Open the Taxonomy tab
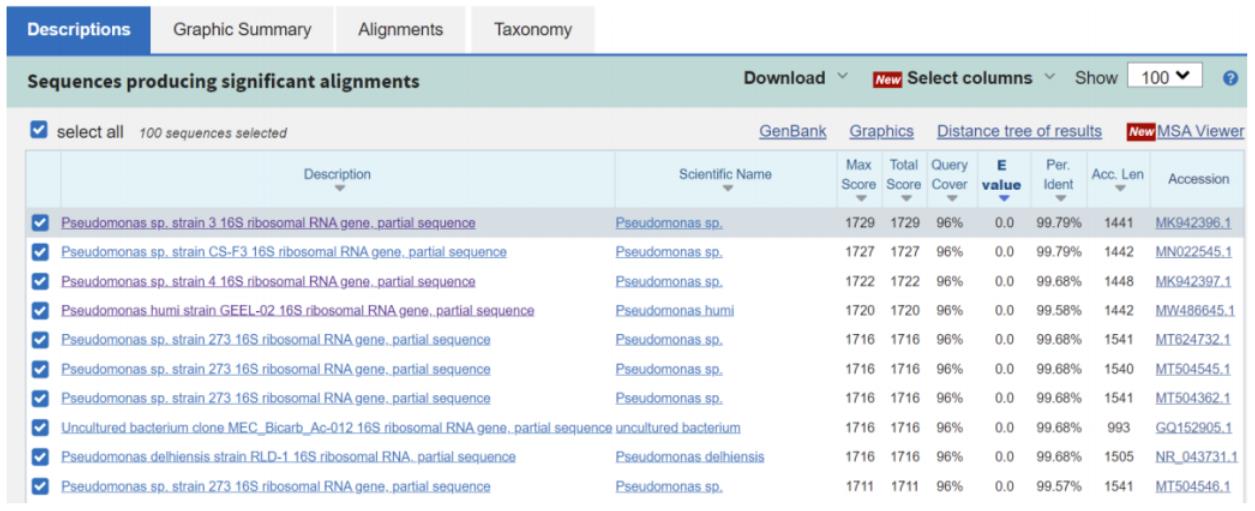 [x=531, y=30]
